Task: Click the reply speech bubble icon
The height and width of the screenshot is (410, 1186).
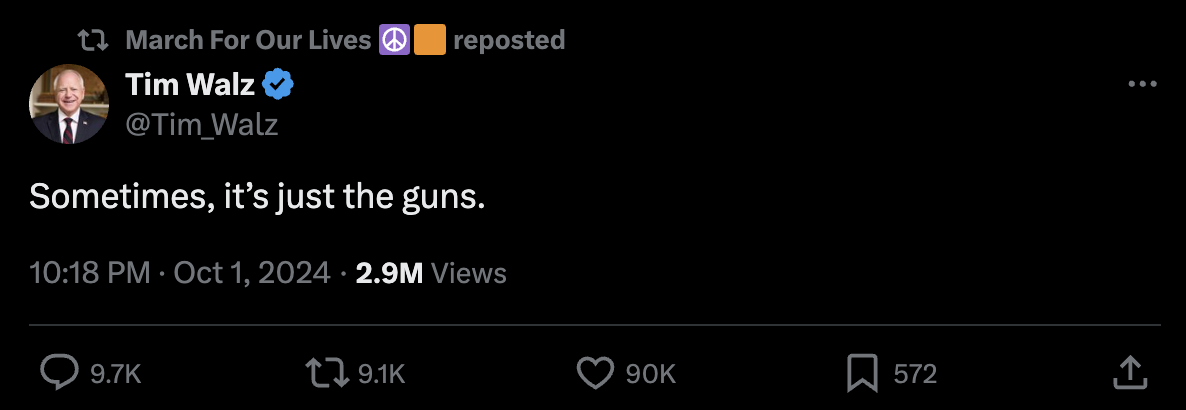Action: (x=59, y=374)
